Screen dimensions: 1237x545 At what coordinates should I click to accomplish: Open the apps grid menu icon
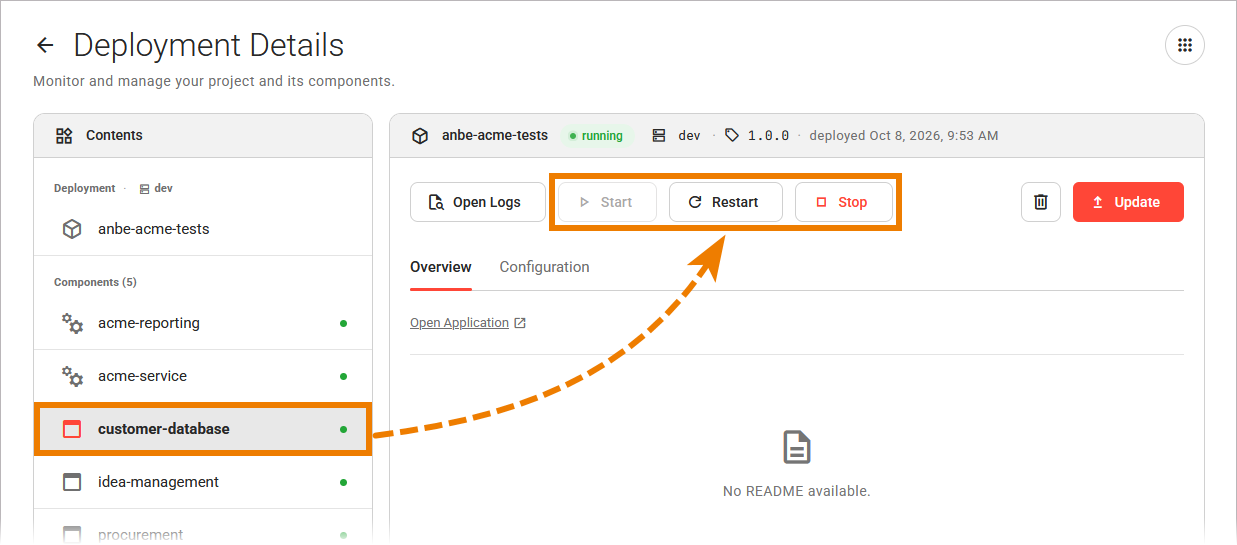pyautogui.click(x=1185, y=45)
